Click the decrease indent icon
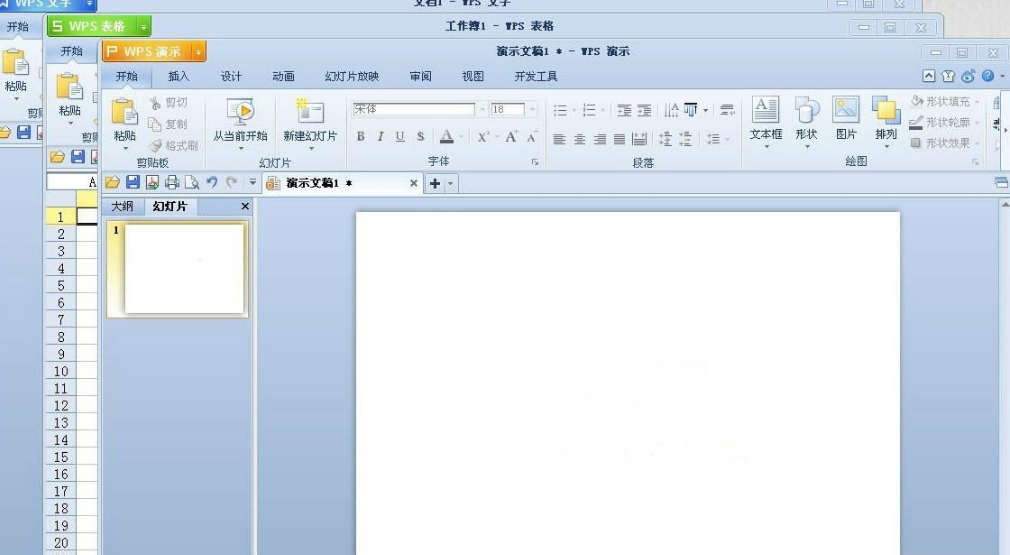 [x=624, y=110]
